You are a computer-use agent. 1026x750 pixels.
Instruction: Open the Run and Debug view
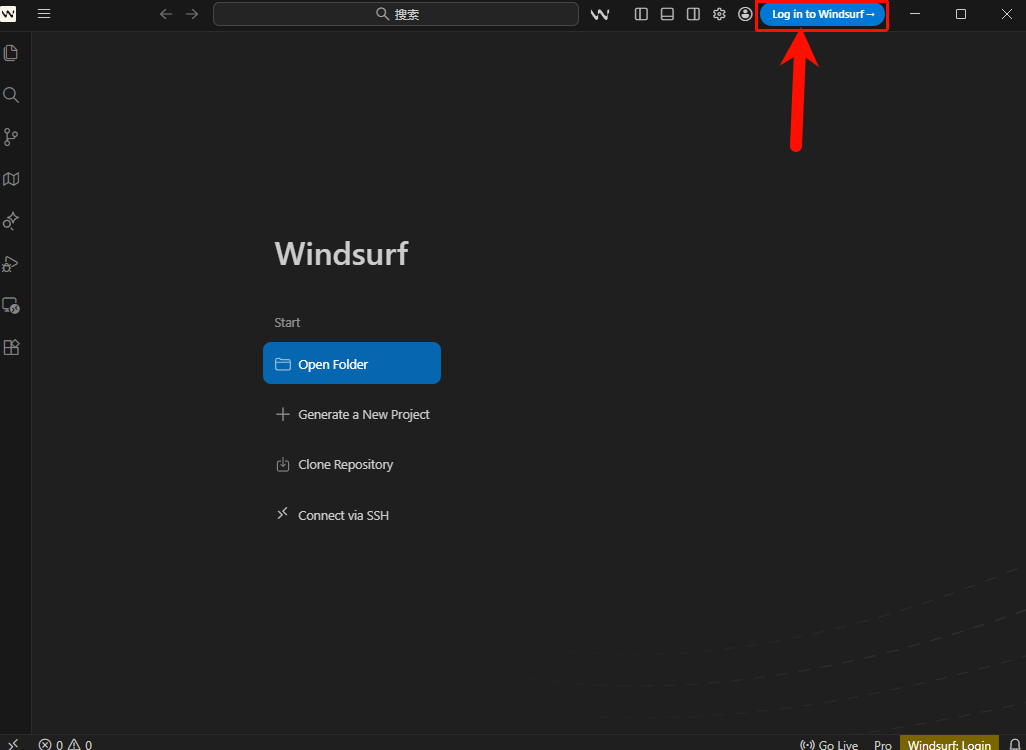[x=11, y=264]
